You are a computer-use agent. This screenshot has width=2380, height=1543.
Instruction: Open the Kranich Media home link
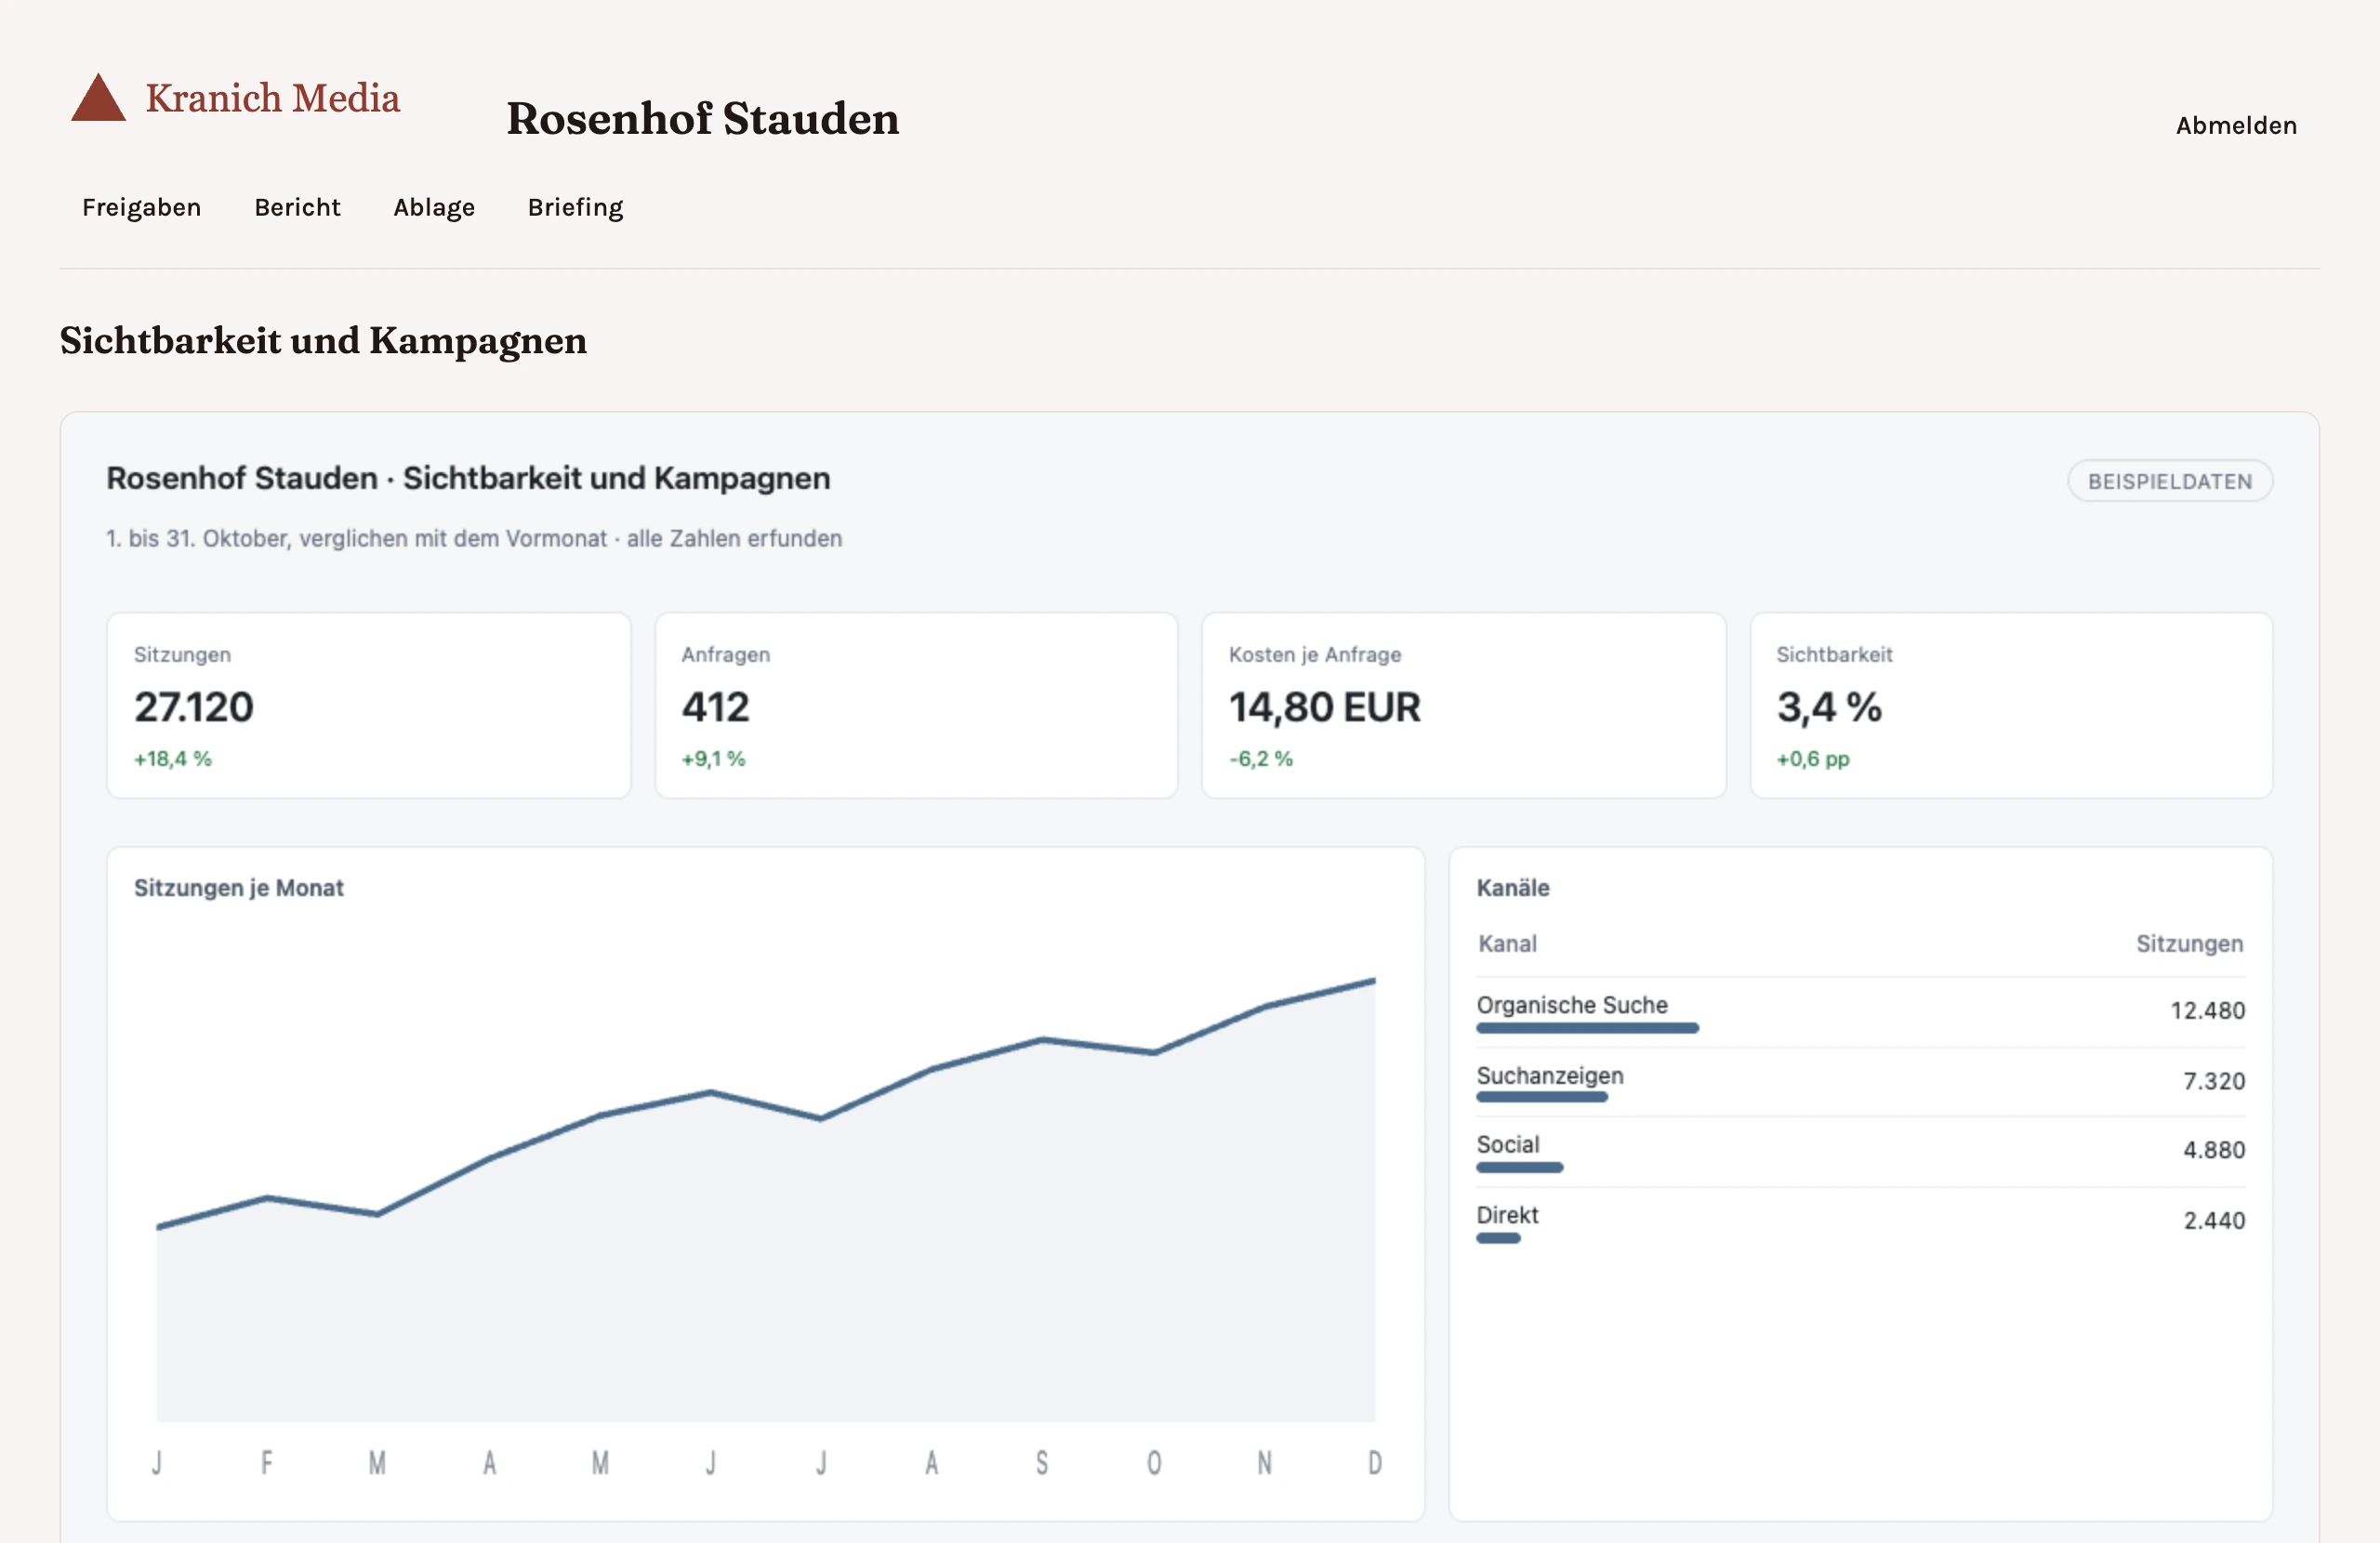click(x=236, y=98)
